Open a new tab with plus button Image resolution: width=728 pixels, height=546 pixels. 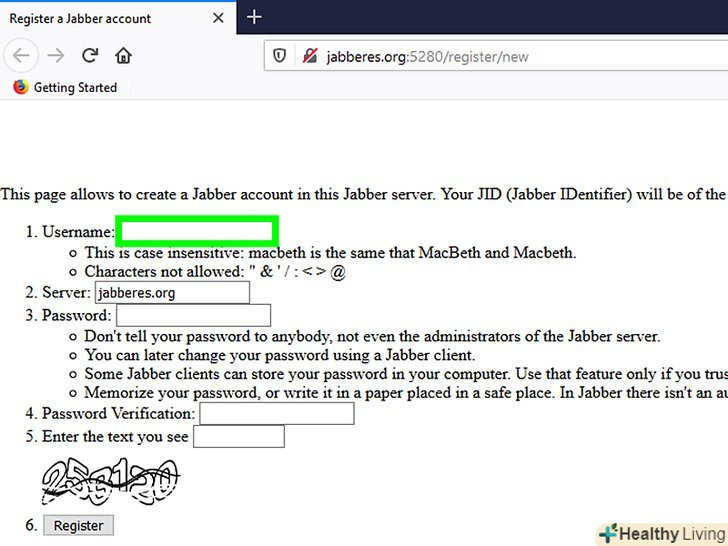(254, 17)
